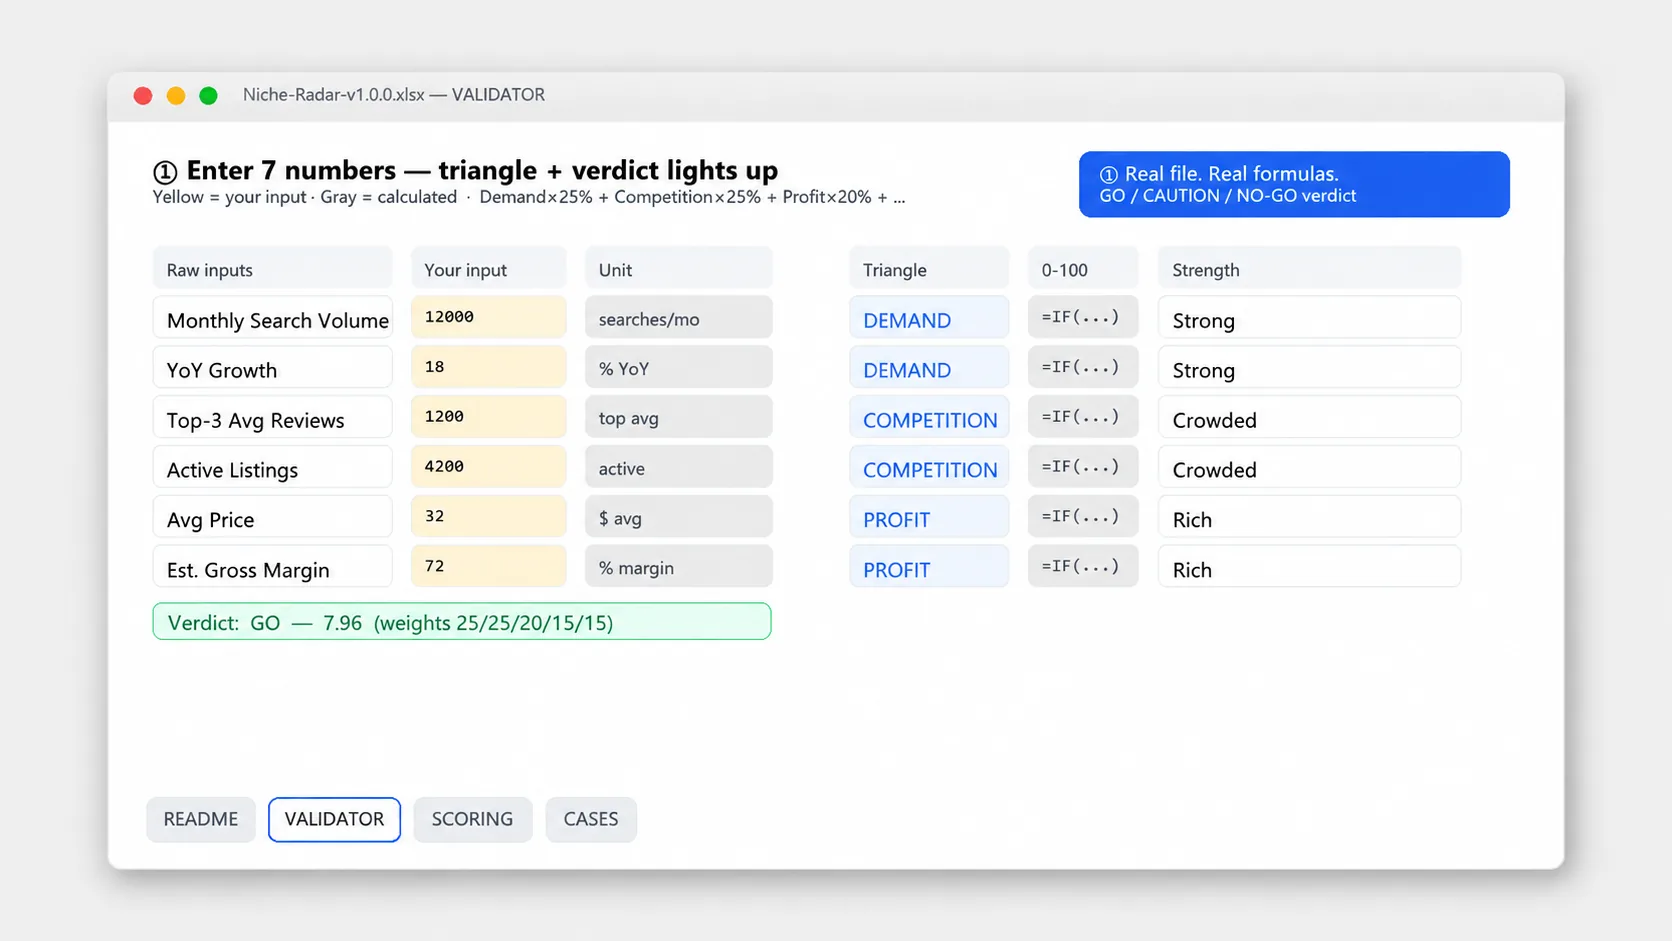Click the Raw inputs column header
Image resolution: width=1672 pixels, height=941 pixels.
(x=273, y=269)
